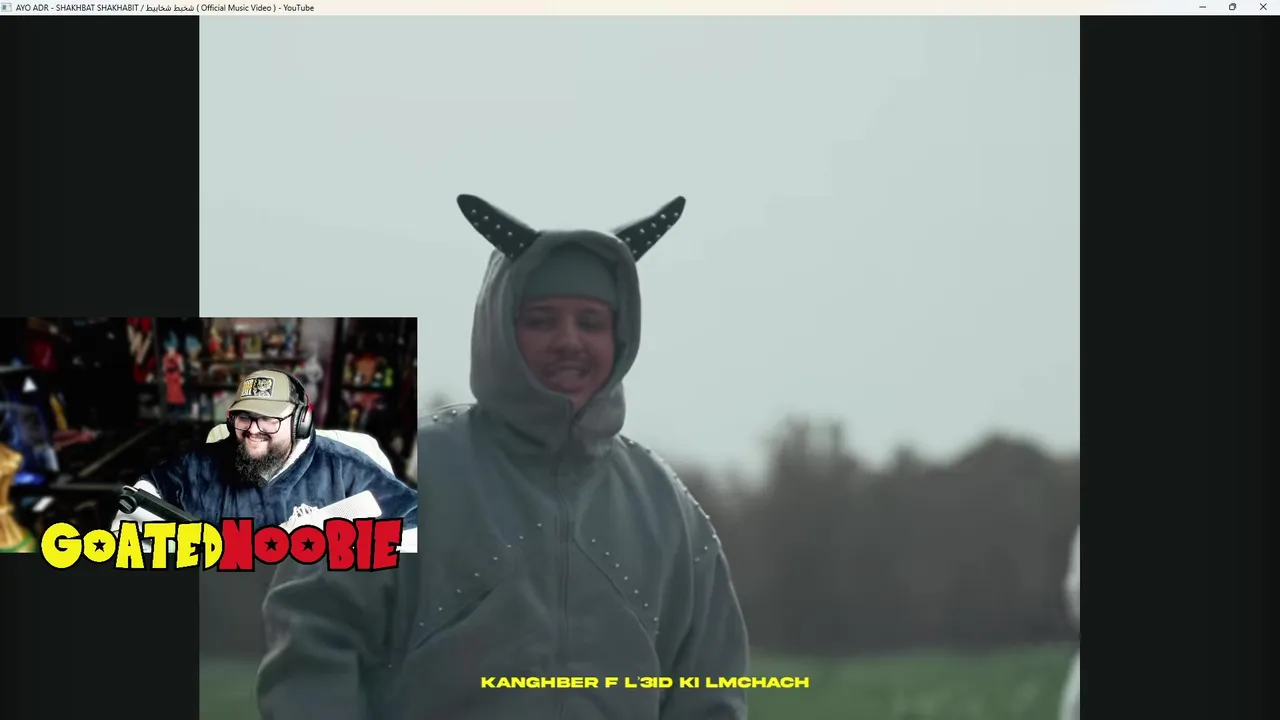The height and width of the screenshot is (720, 1280).
Task: Click the app icon in the title bar
Action: (6, 7)
